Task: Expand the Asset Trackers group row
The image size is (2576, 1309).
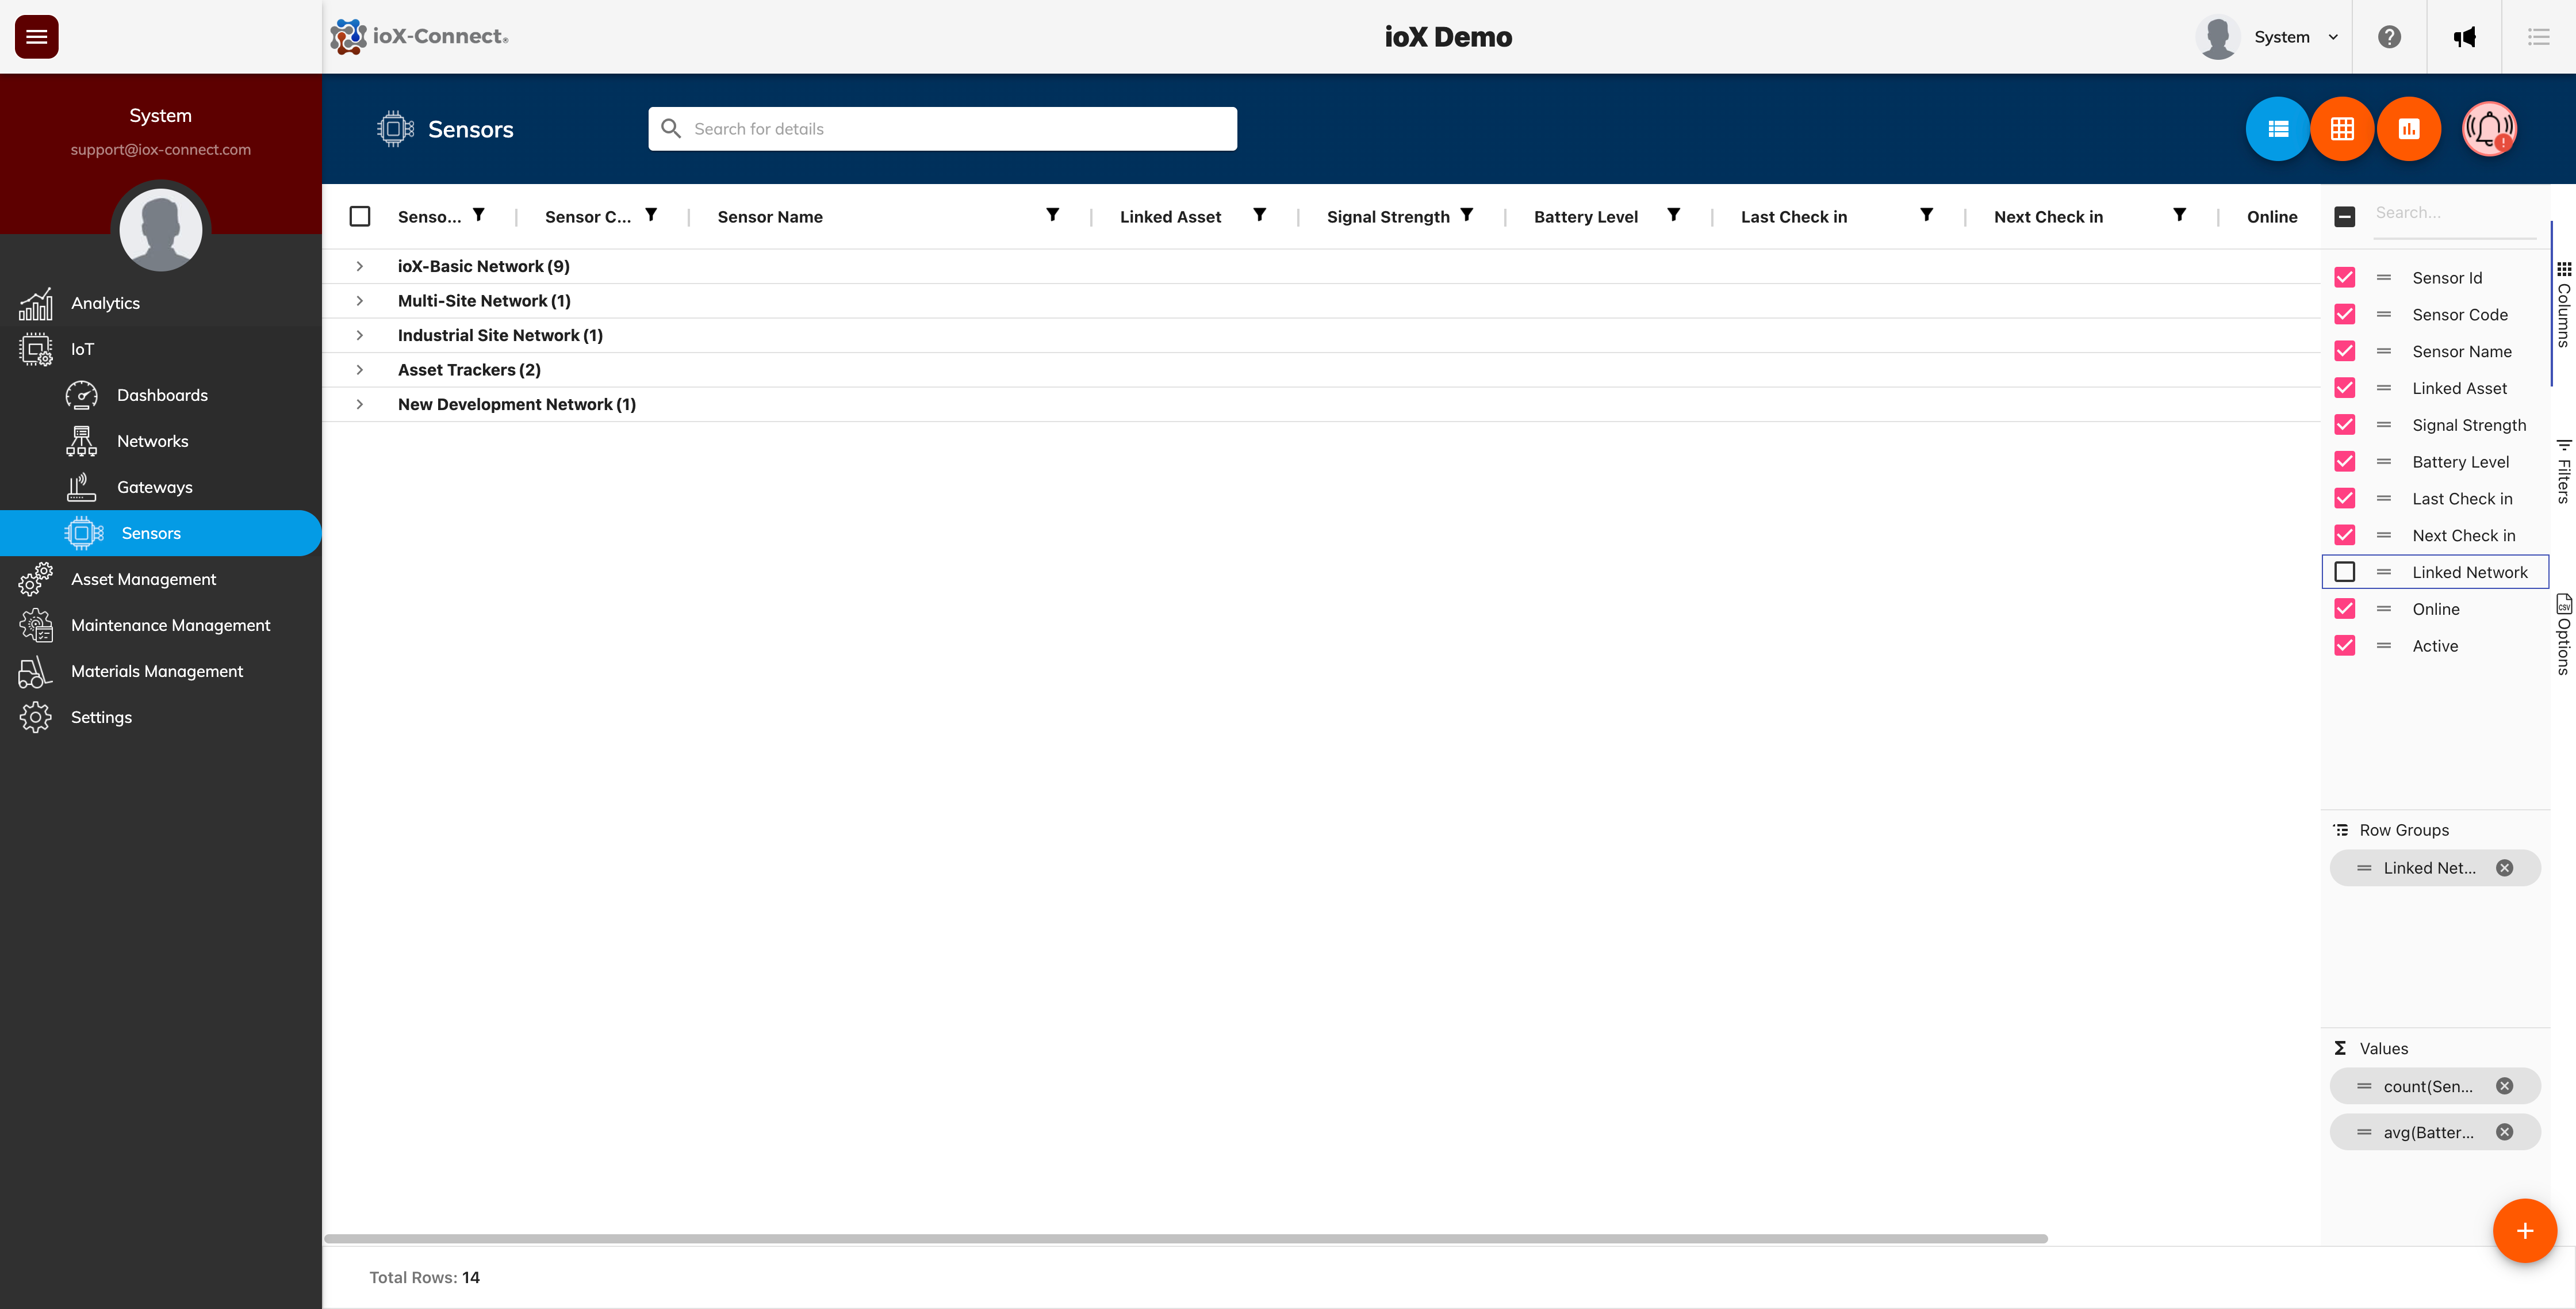Action: tap(360, 370)
